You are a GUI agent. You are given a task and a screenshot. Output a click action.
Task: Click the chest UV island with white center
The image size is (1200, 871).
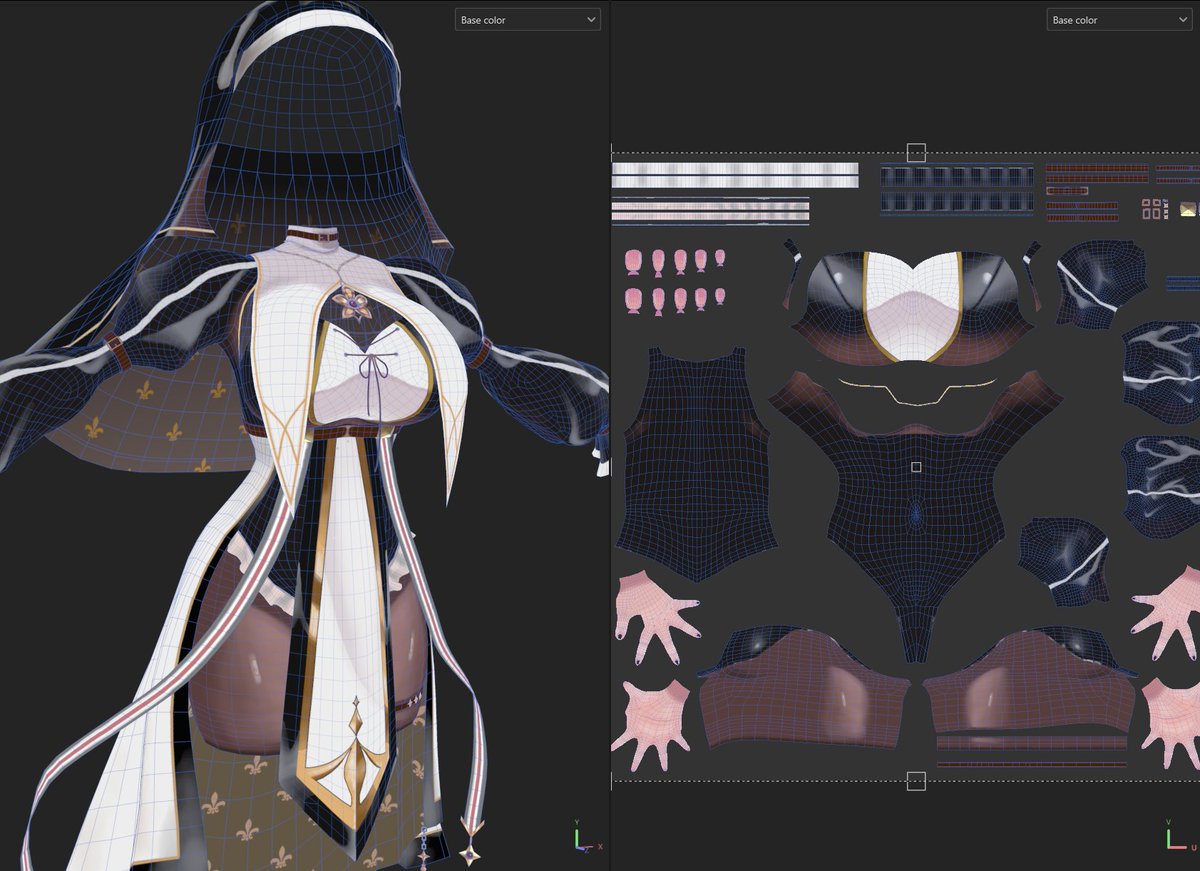click(x=912, y=307)
